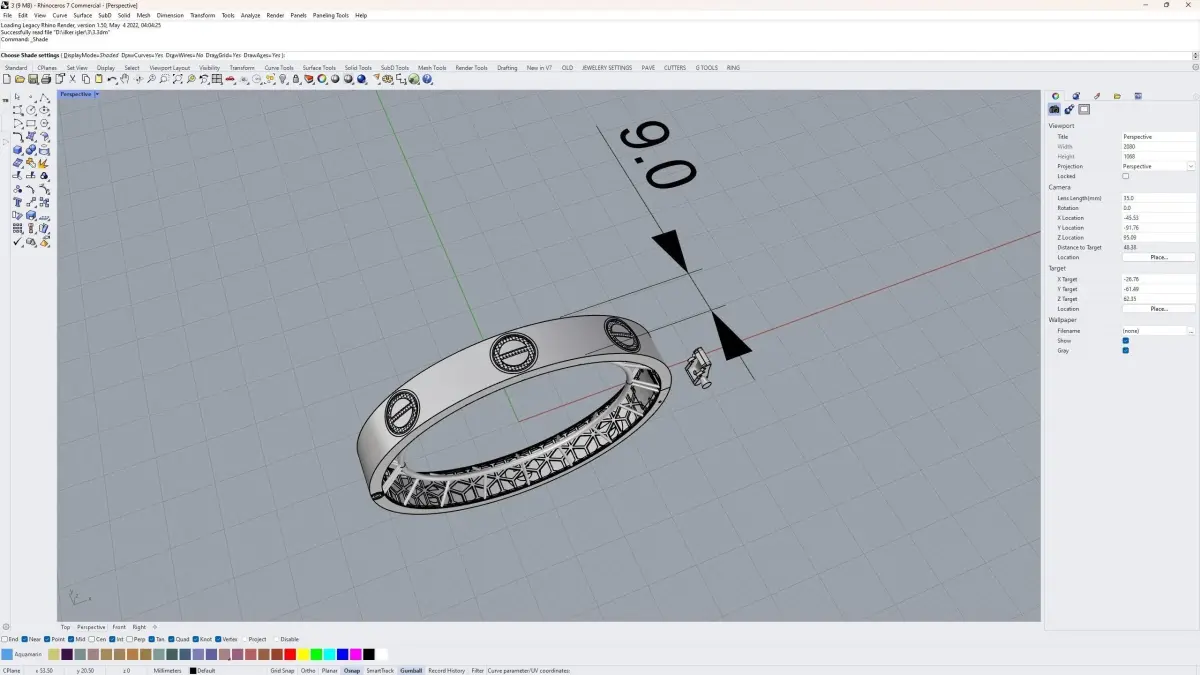Open the Perspective viewport title dropdown arrow

click(97, 94)
